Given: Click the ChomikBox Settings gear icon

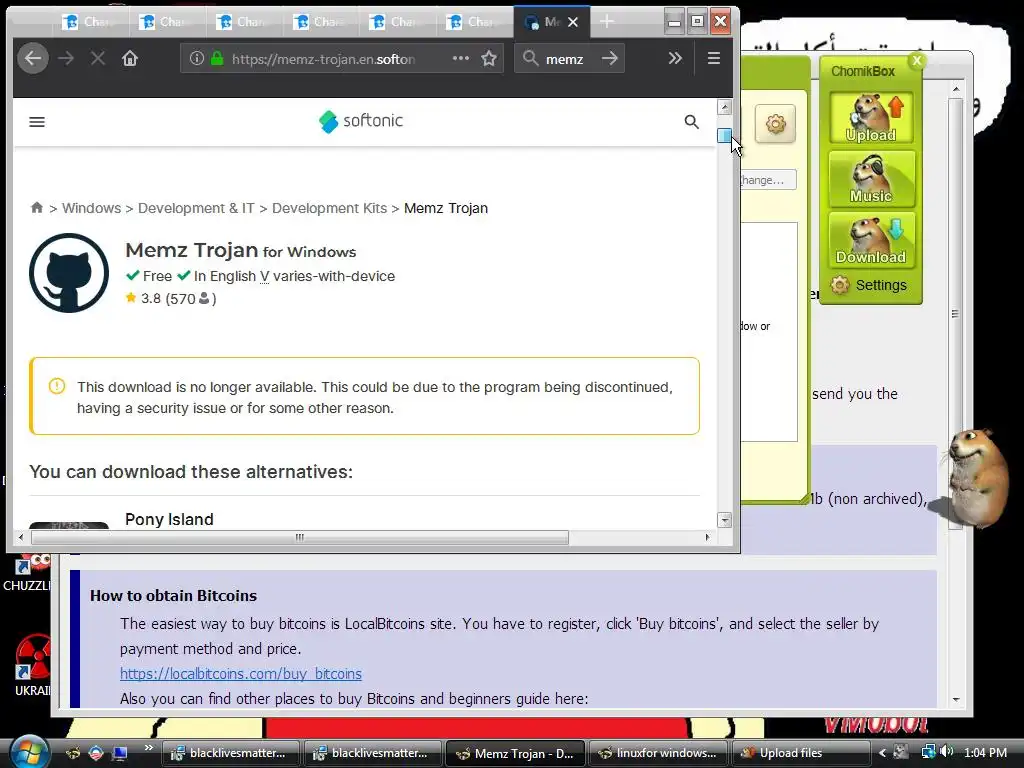Looking at the screenshot, I should pyautogui.click(x=840, y=285).
